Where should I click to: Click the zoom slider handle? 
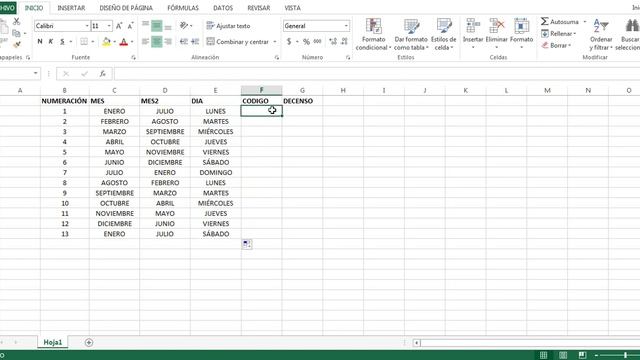[x=625, y=355]
